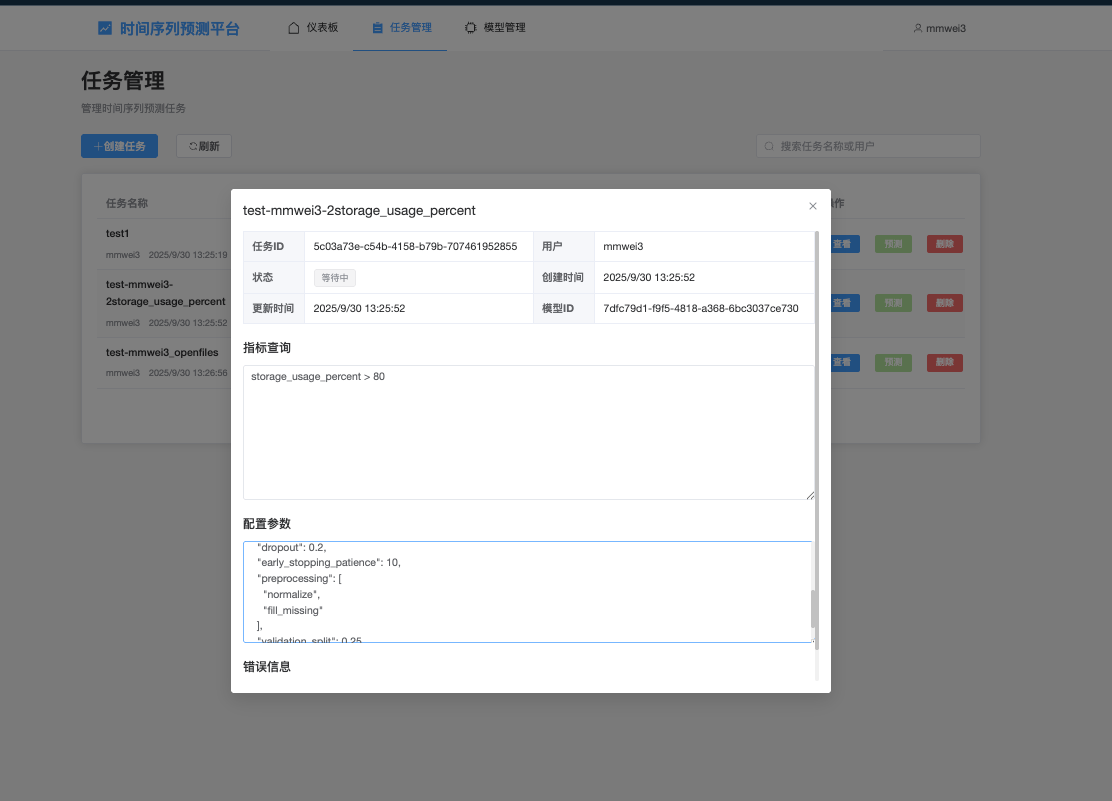Click the user value mmwei3 in dialog
The width and height of the screenshot is (1112, 801).
tap(623, 246)
